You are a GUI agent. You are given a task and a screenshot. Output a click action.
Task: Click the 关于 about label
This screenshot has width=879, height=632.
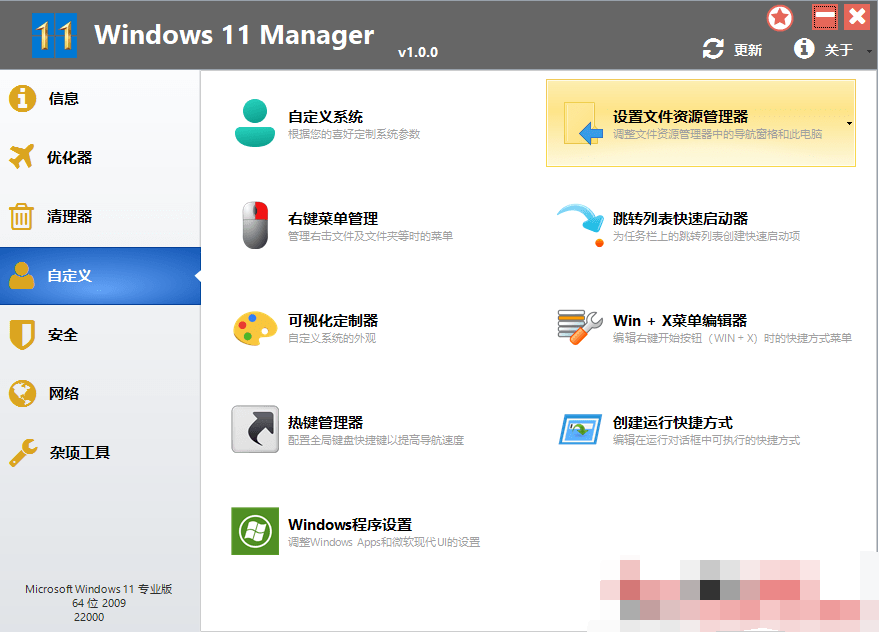pyautogui.click(x=839, y=50)
